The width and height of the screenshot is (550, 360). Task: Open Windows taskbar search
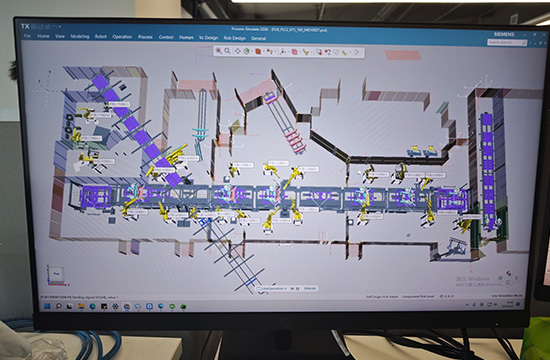[59, 306]
